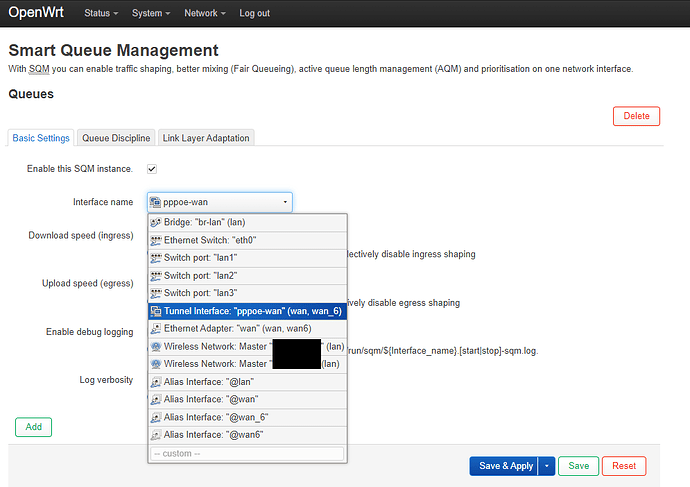
Task: Open the Save & Apply arrow dropdown
Action: (547, 466)
